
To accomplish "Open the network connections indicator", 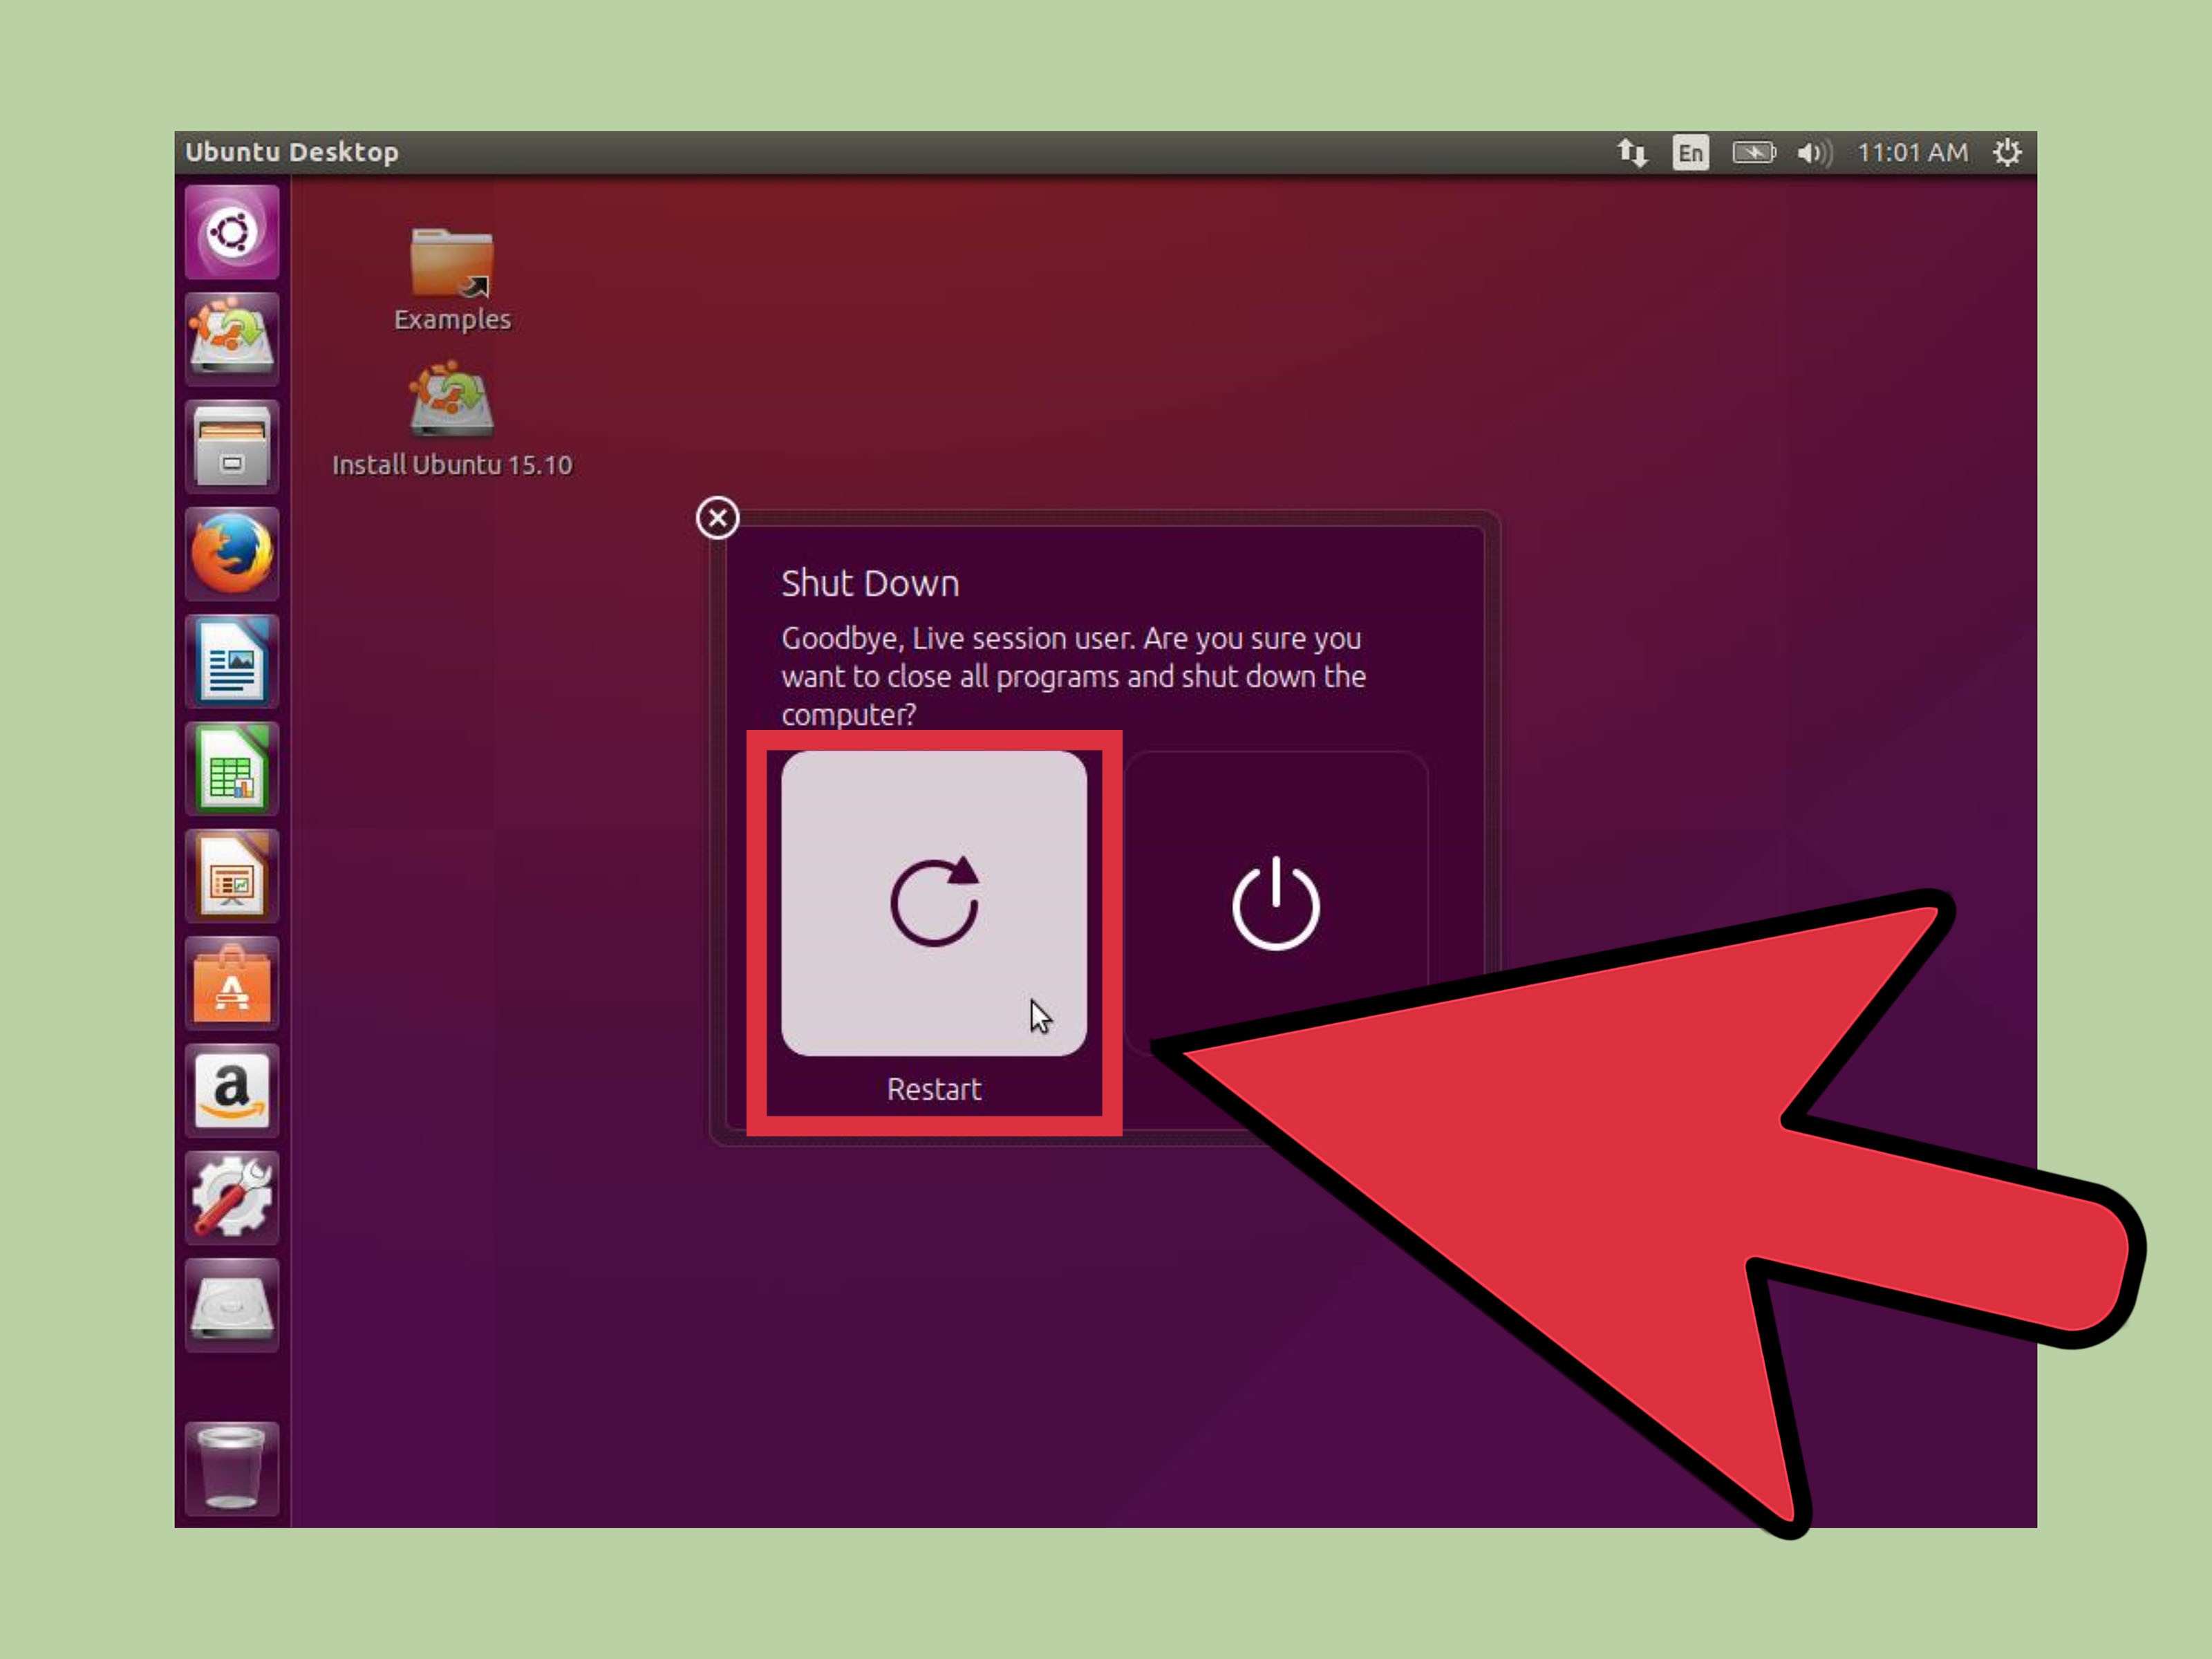I will [1632, 152].
